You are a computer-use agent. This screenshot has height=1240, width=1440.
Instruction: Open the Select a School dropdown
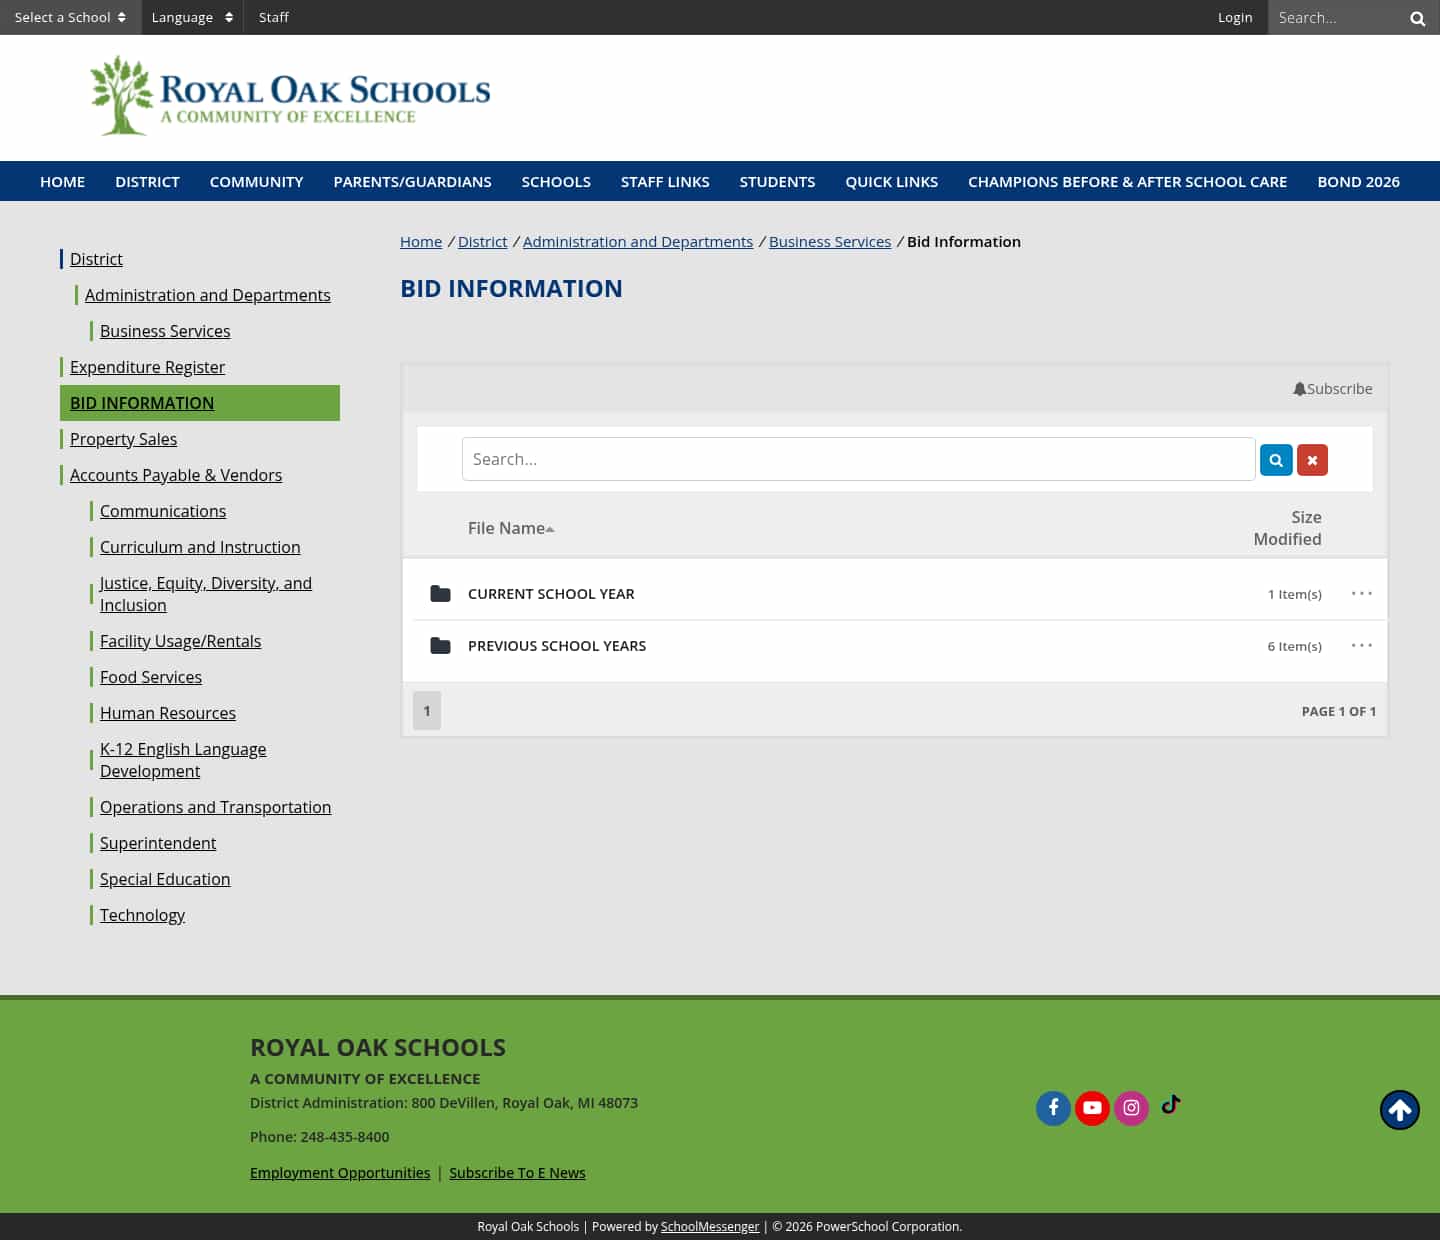(x=70, y=17)
